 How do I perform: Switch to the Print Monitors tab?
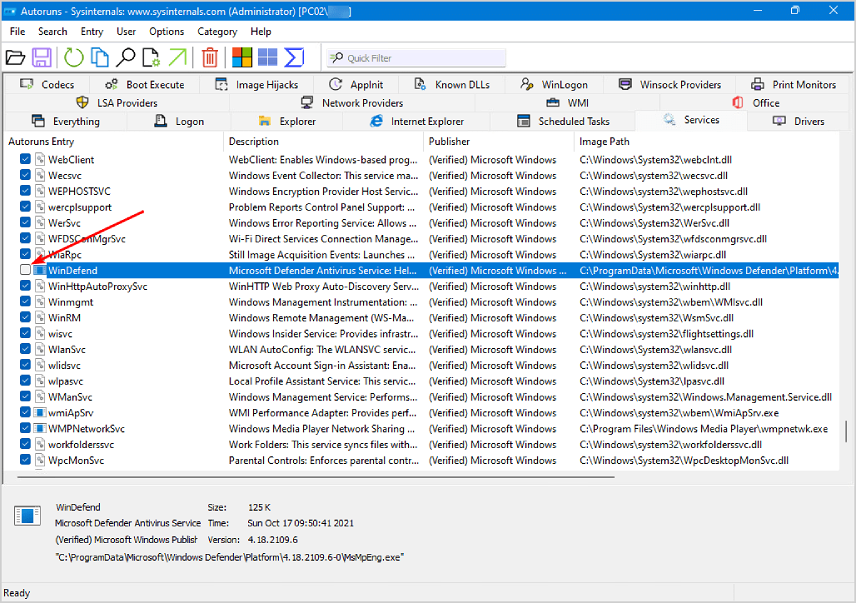coord(793,85)
